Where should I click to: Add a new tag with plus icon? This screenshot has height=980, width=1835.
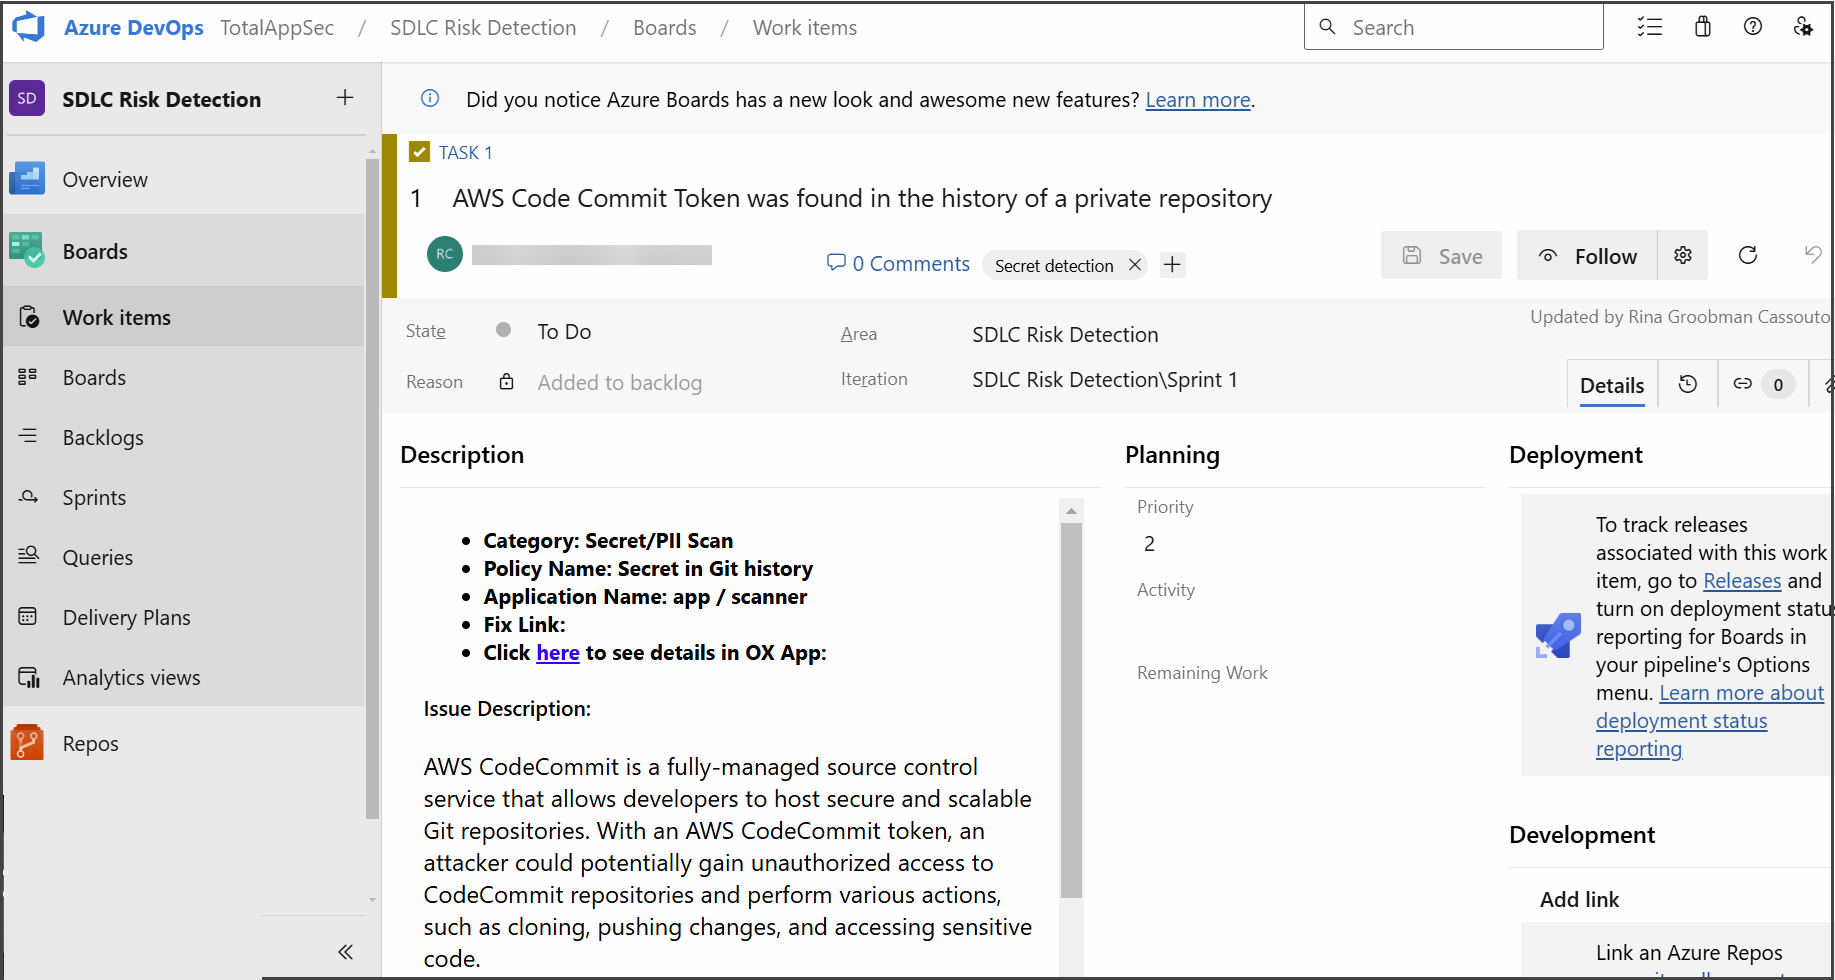(1173, 265)
